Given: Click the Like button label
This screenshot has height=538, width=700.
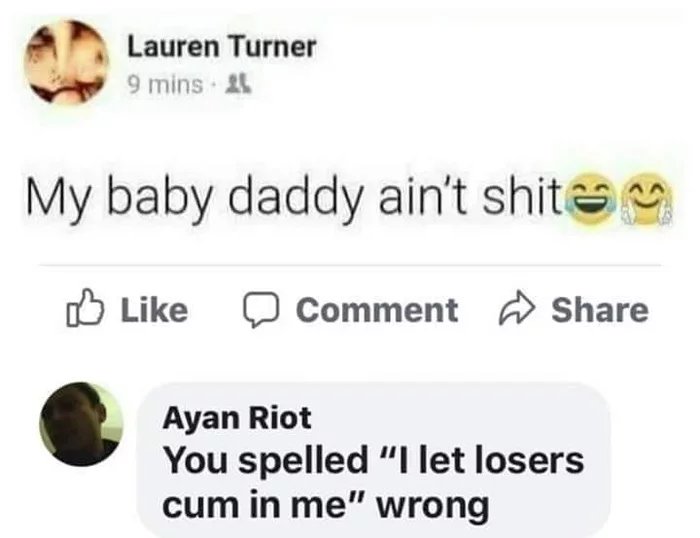Looking at the screenshot, I should click(154, 310).
